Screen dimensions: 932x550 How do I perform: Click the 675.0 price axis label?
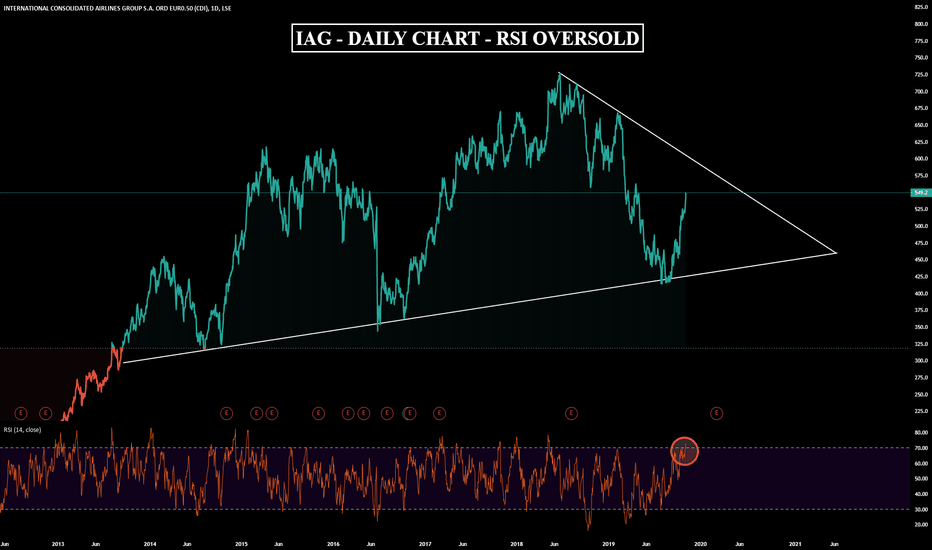point(921,108)
